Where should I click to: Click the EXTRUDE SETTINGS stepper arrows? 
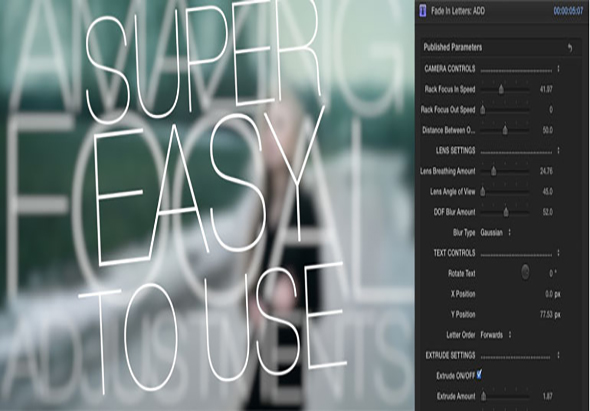[558, 355]
